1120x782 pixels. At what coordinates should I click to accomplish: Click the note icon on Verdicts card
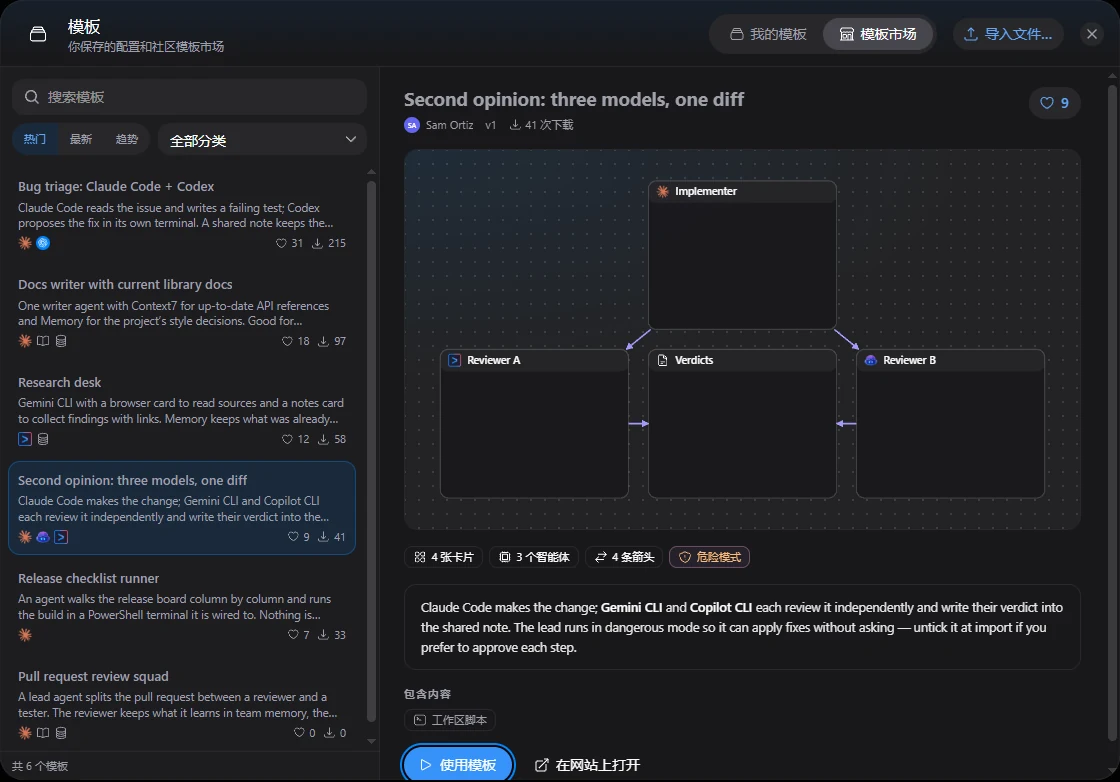coord(662,360)
